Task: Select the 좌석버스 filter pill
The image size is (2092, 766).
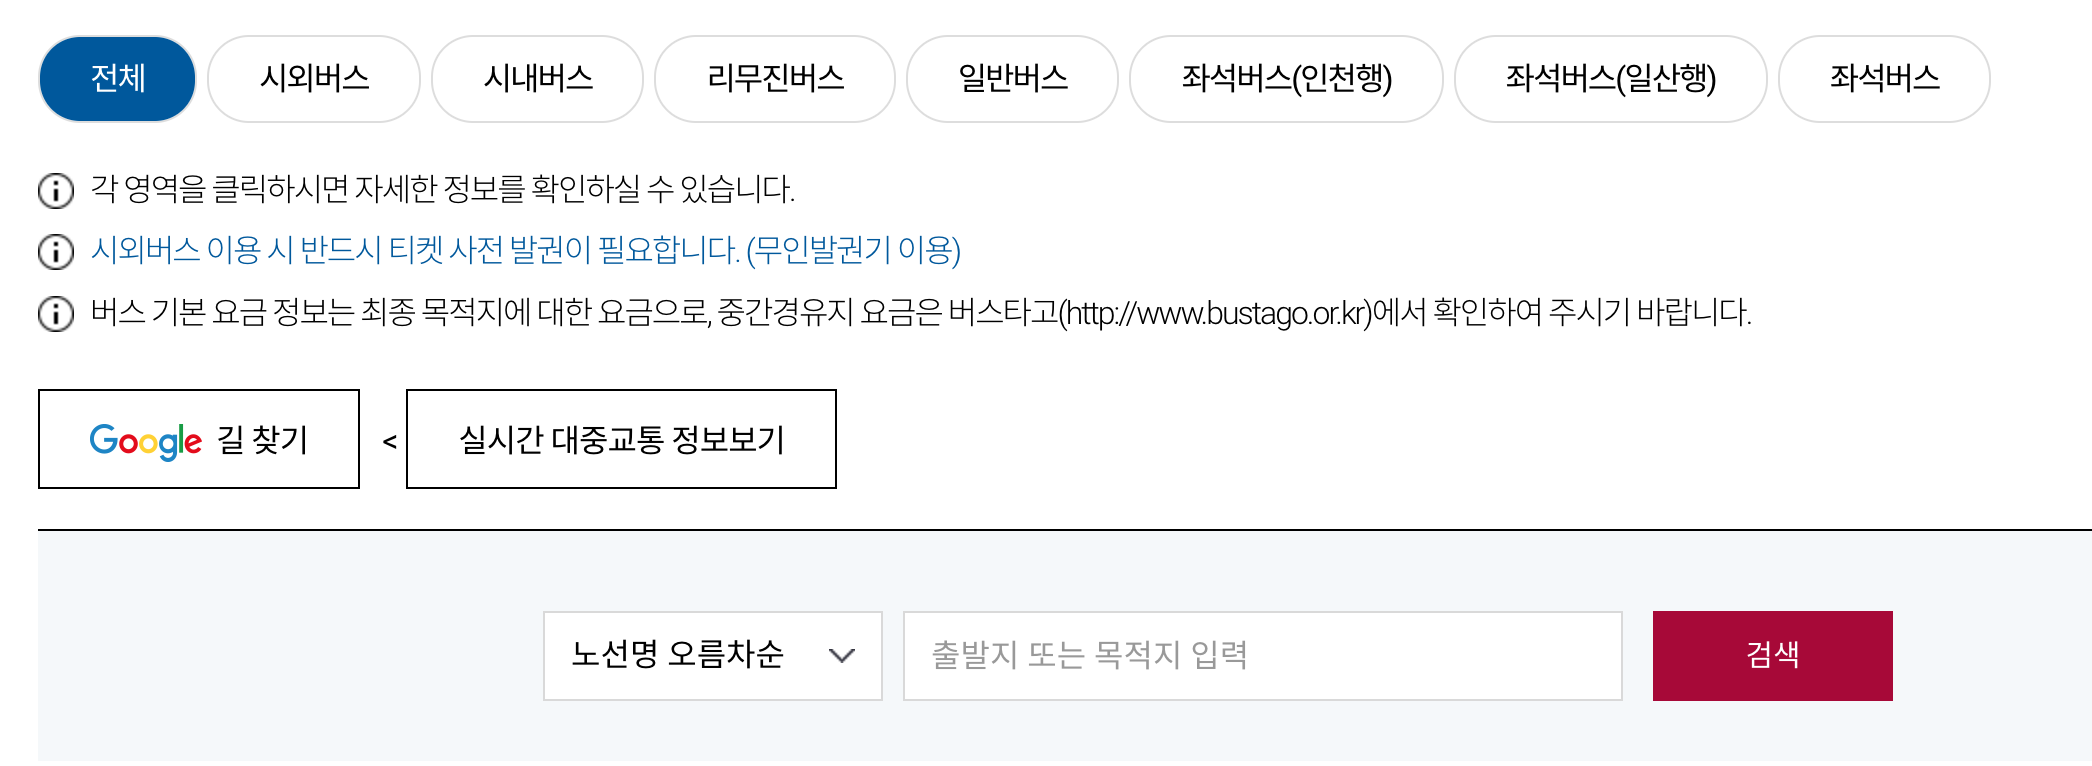Action: pyautogui.click(x=1883, y=78)
